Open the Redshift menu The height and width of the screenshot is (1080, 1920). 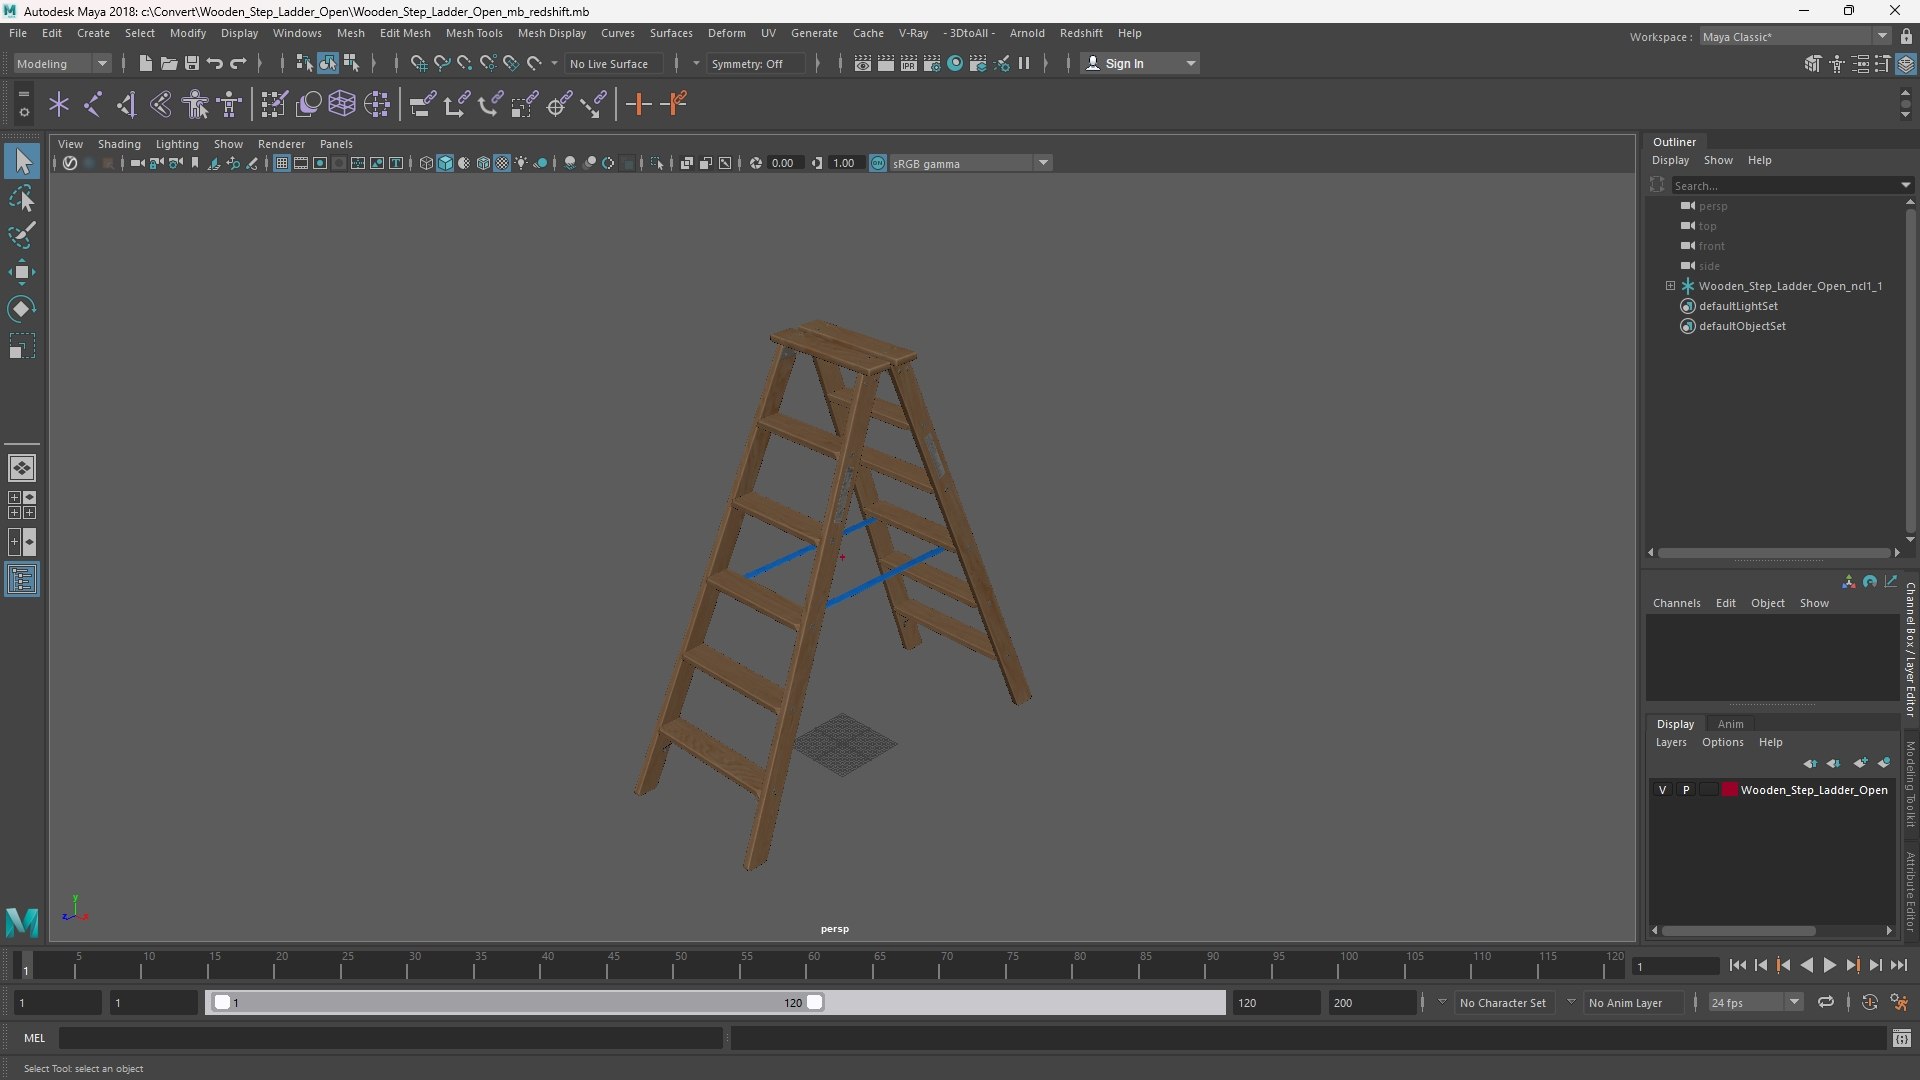(x=1081, y=33)
